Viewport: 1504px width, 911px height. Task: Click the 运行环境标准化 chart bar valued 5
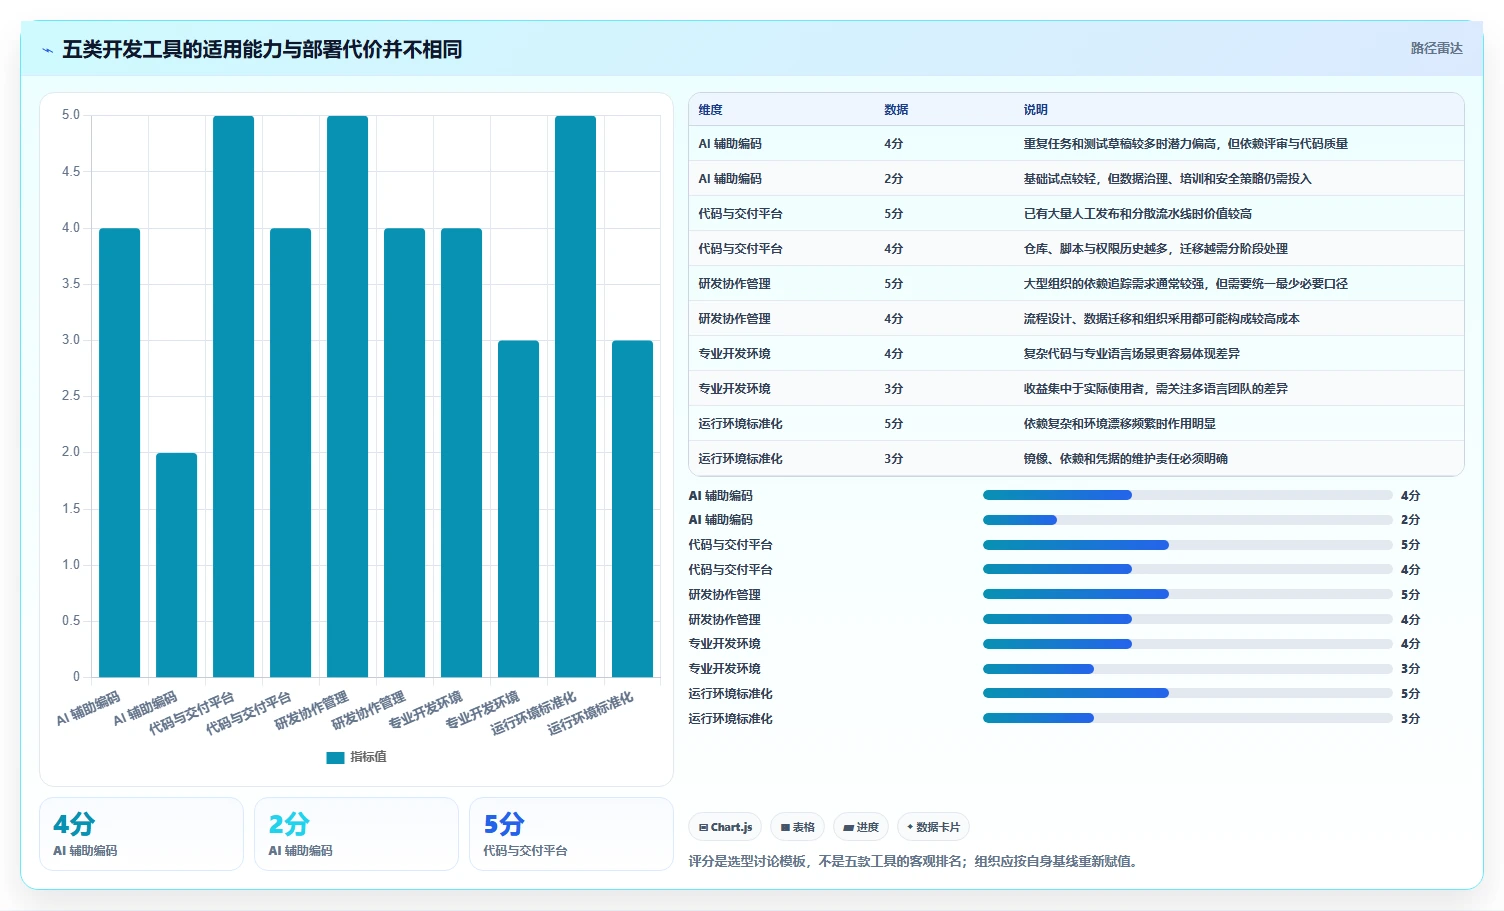pyautogui.click(x=576, y=396)
